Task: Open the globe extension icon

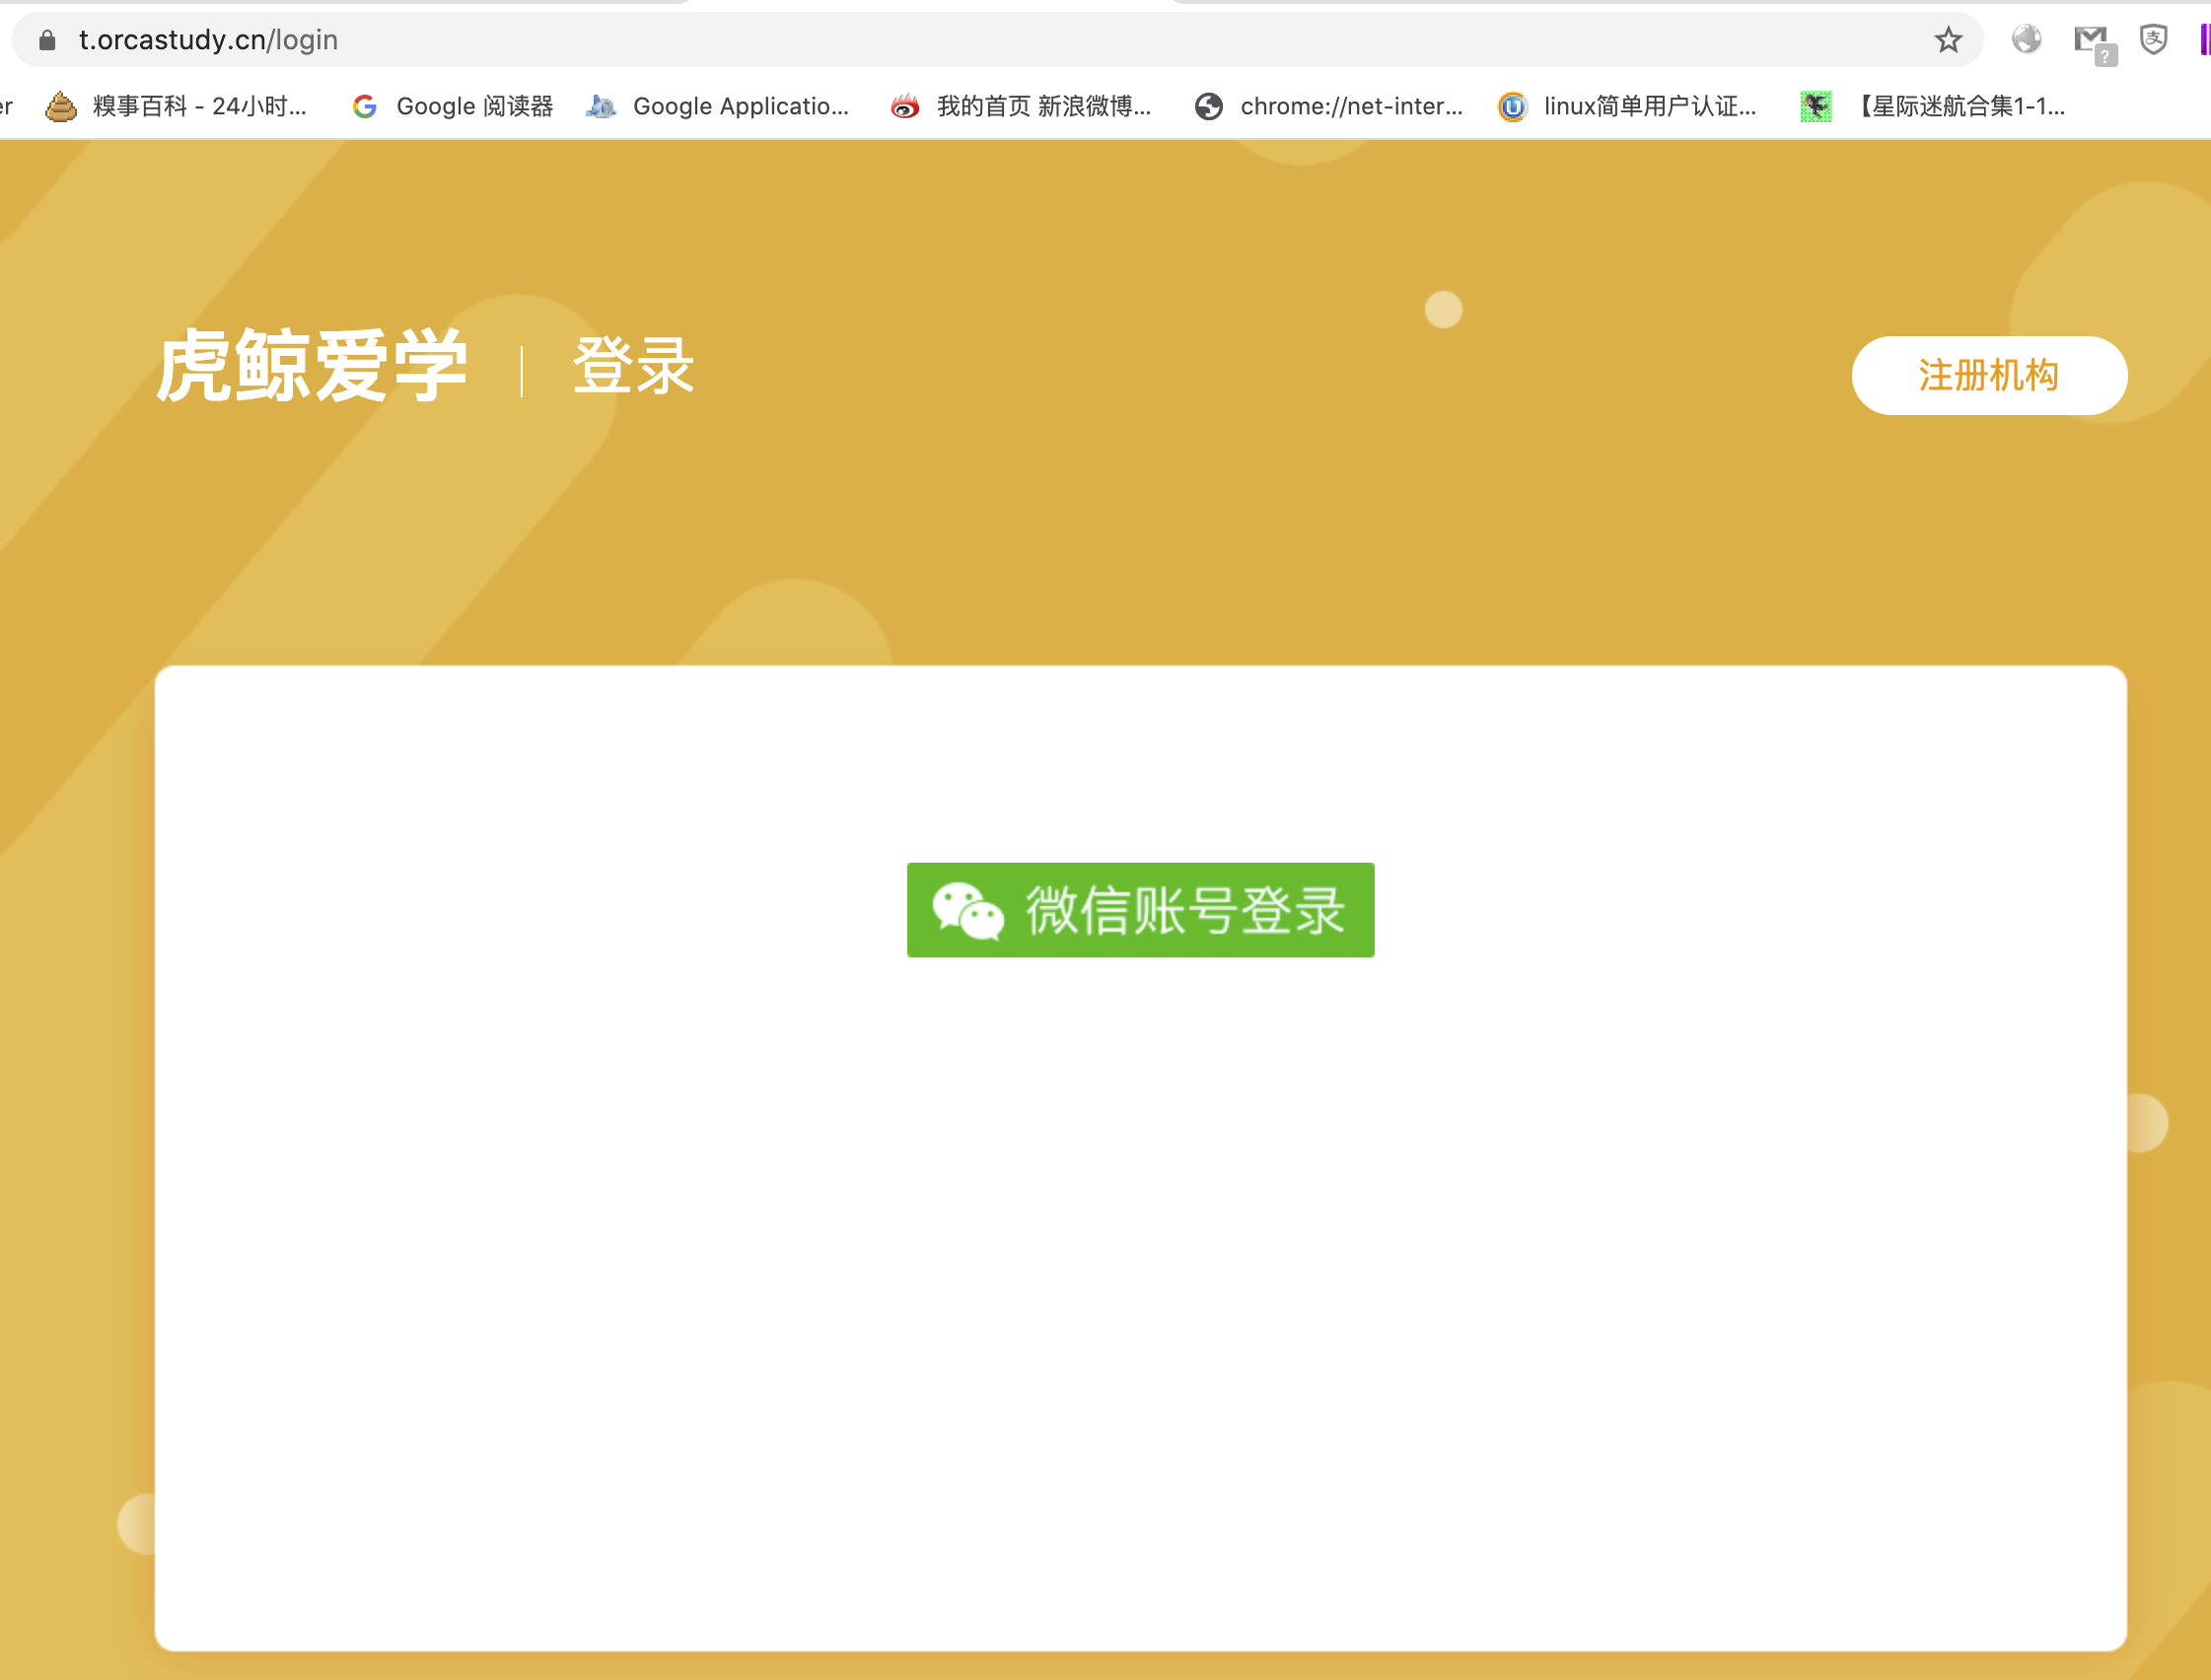Action: (x=2026, y=39)
